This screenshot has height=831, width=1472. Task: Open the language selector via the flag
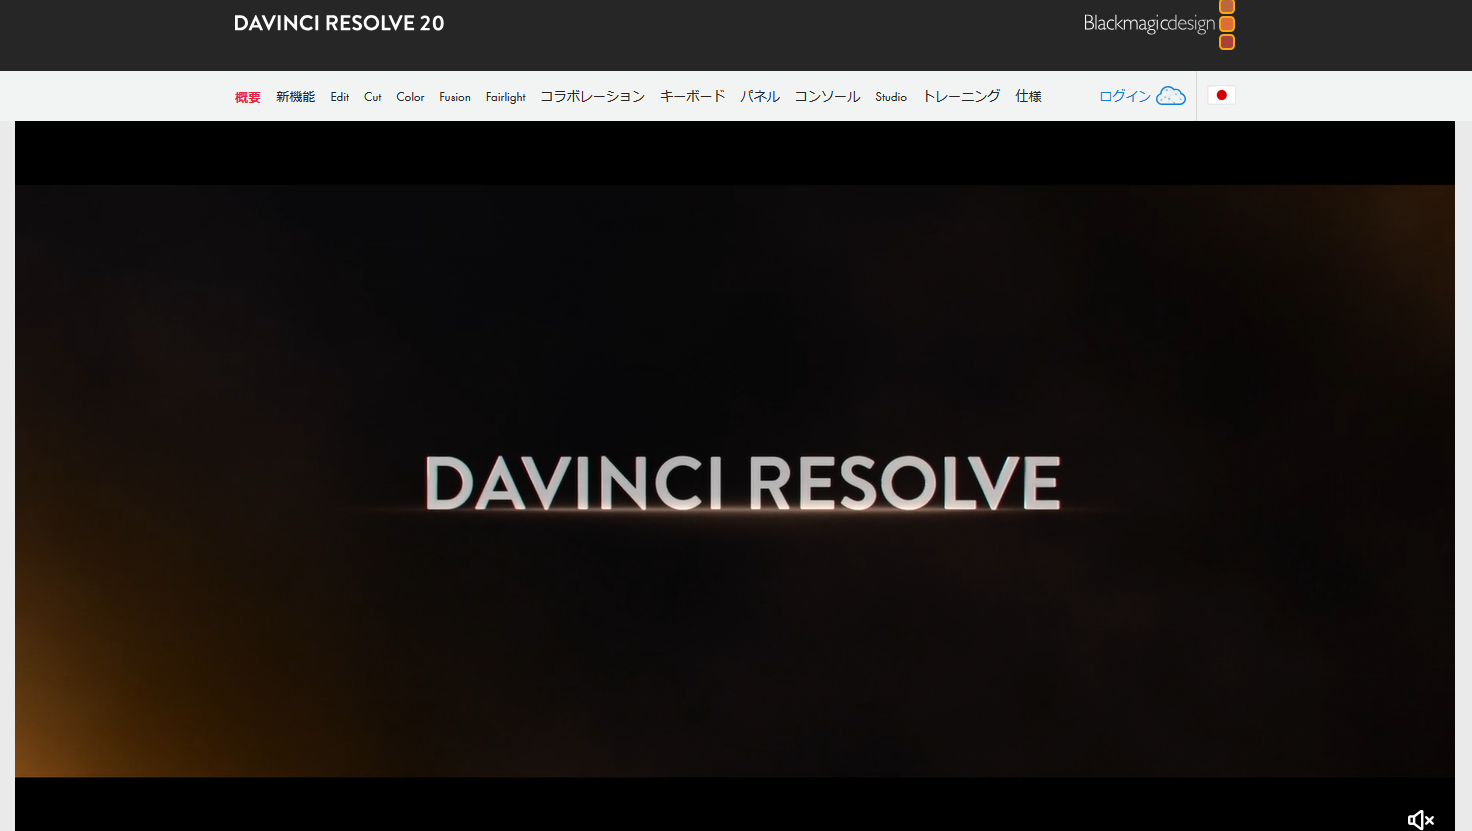tap(1221, 94)
